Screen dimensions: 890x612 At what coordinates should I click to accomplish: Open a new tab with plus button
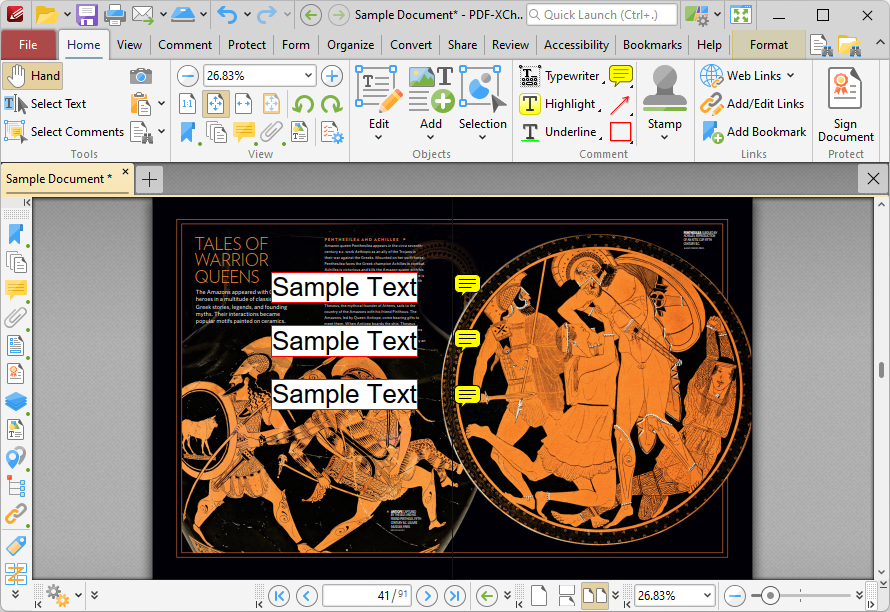point(149,180)
